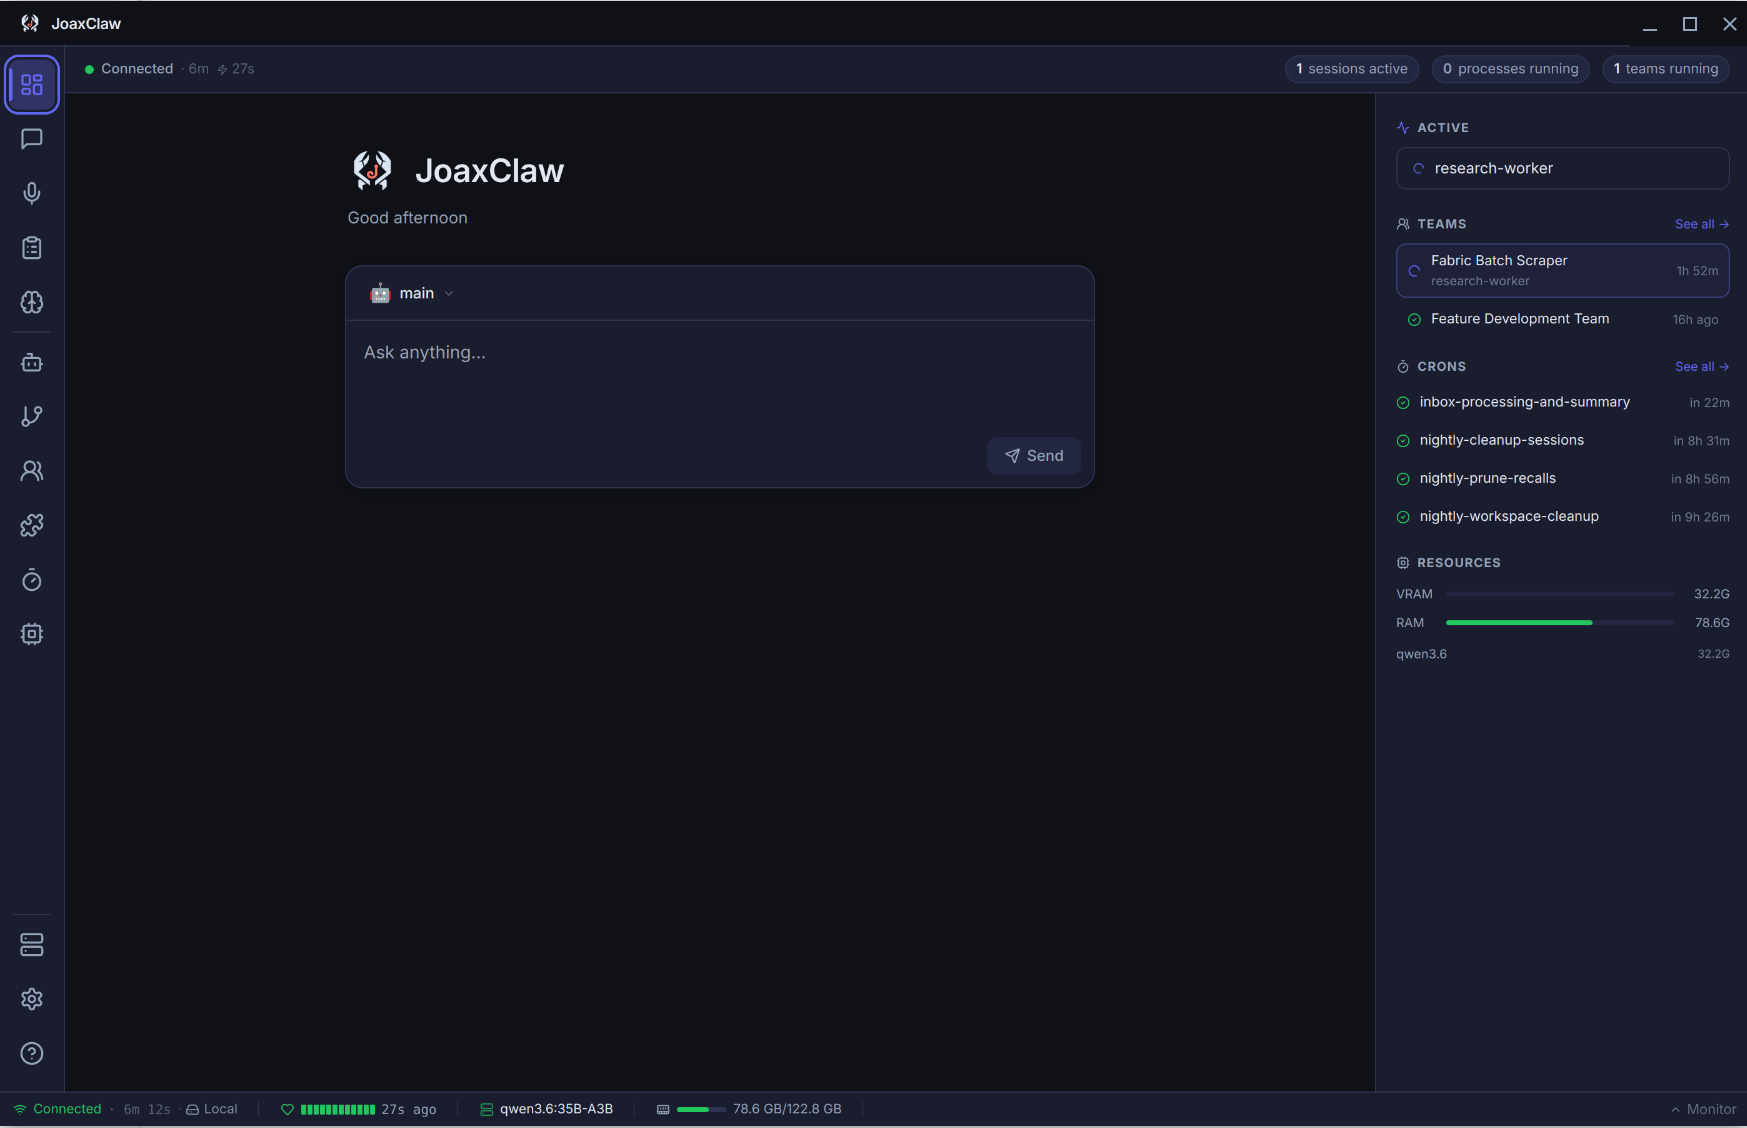Click the JoaxClaw logo next to heading
Screen dimensions: 1747x1128
(x=372, y=170)
